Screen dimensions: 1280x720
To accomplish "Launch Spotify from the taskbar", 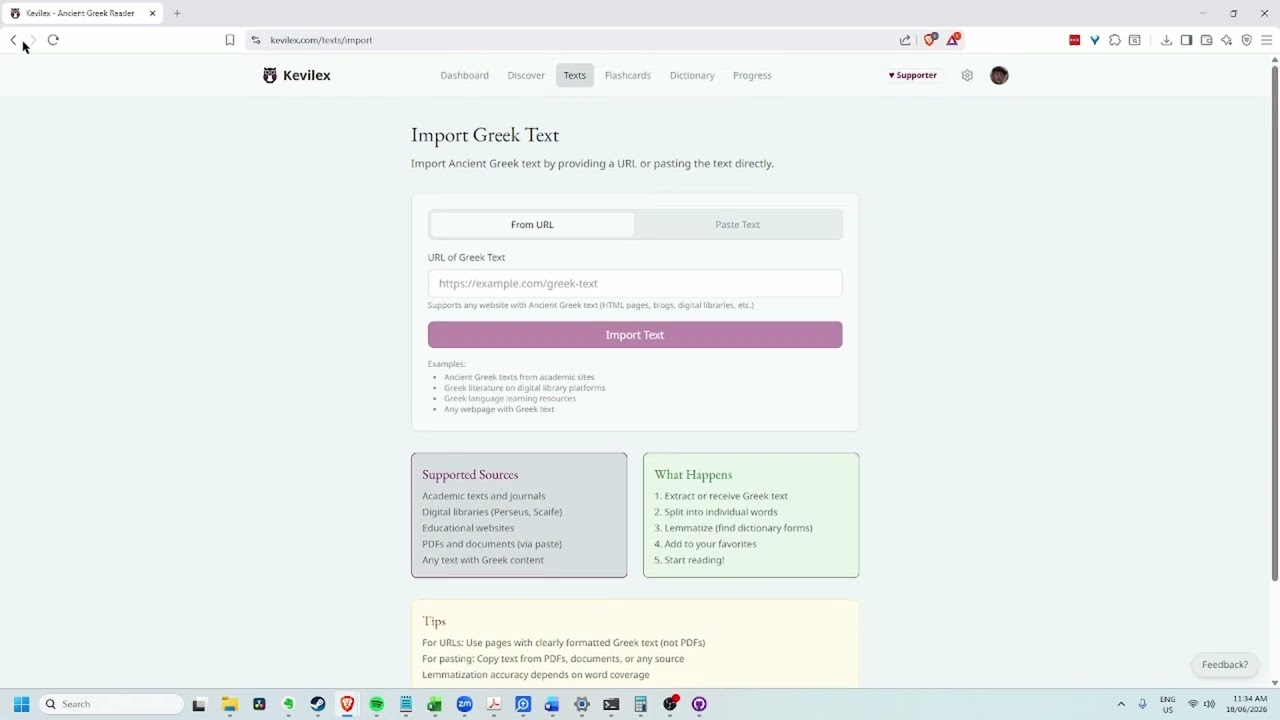I will point(376,704).
